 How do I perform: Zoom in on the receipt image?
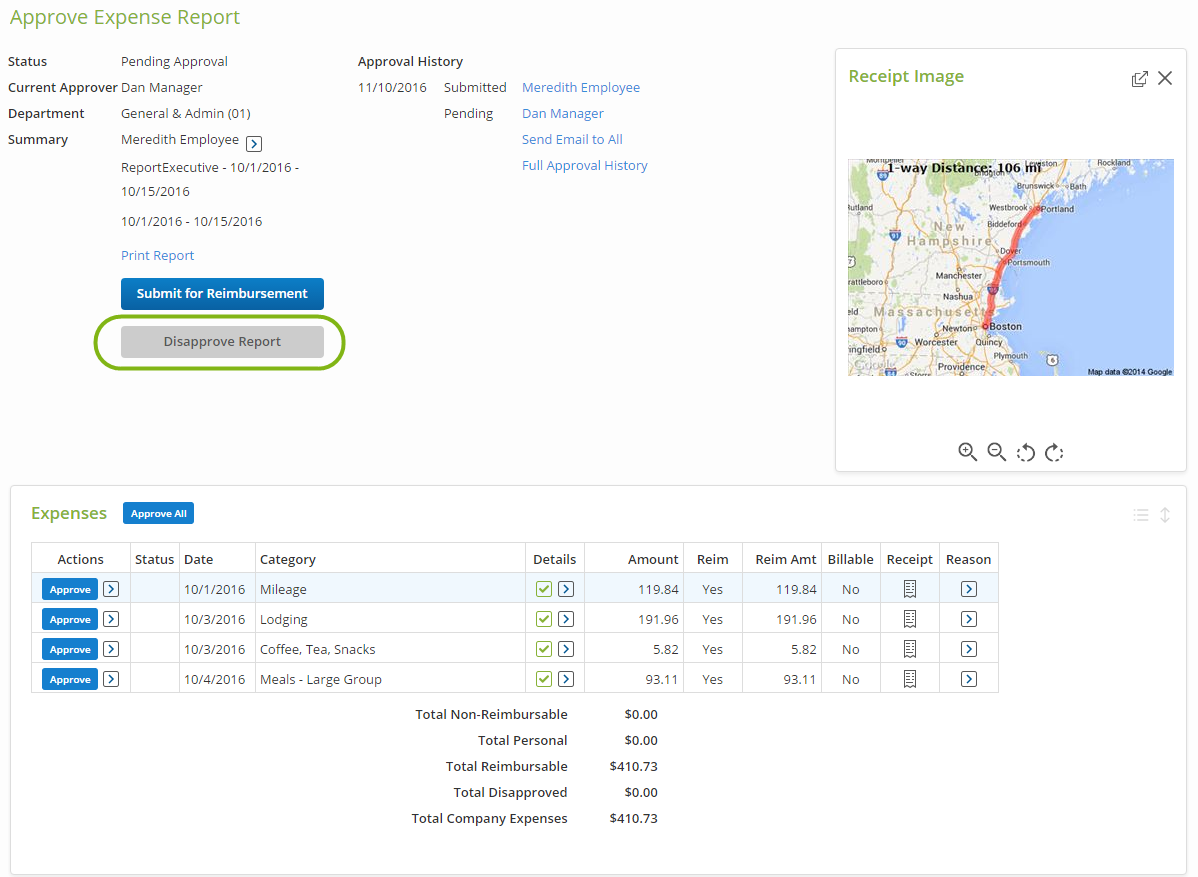click(967, 451)
